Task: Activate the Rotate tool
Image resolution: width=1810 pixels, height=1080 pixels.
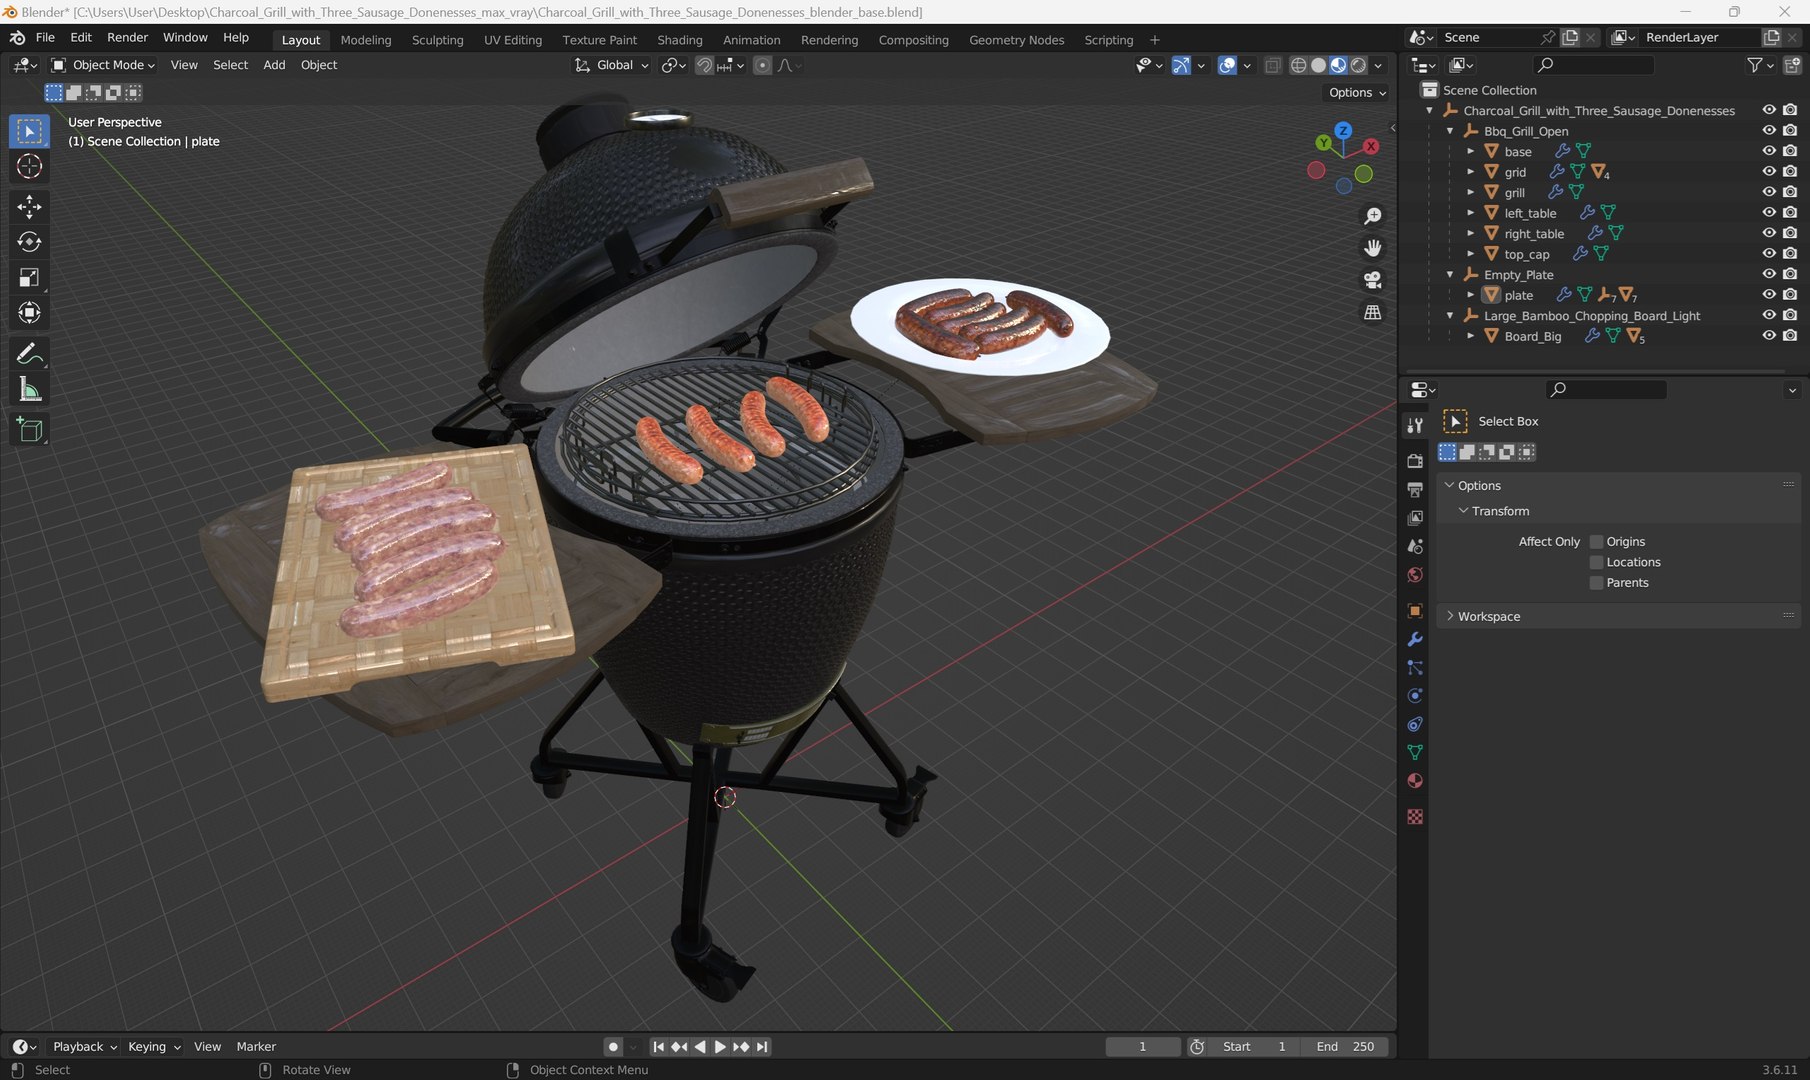Action: [29, 242]
